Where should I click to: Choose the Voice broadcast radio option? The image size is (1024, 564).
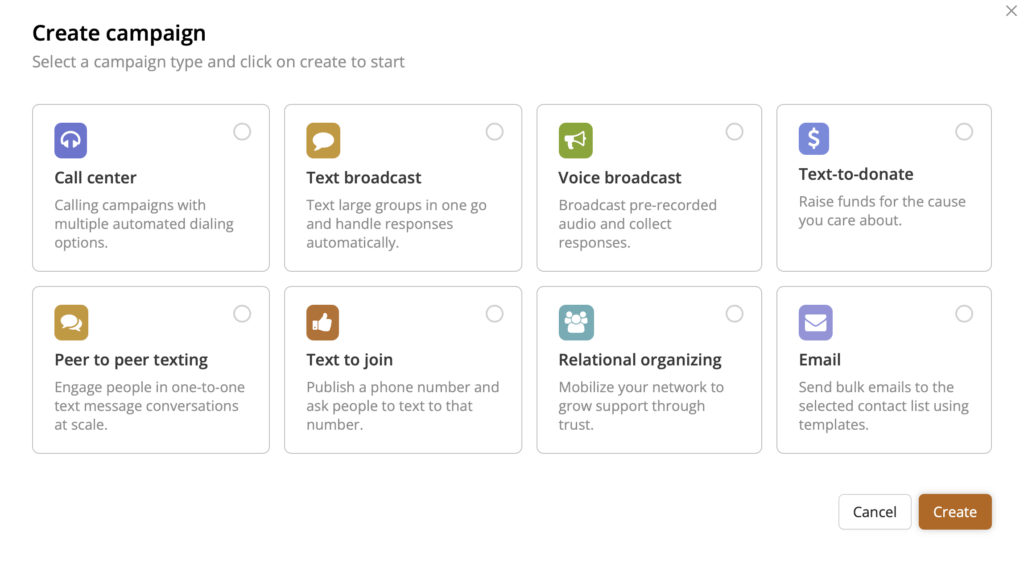tap(734, 132)
